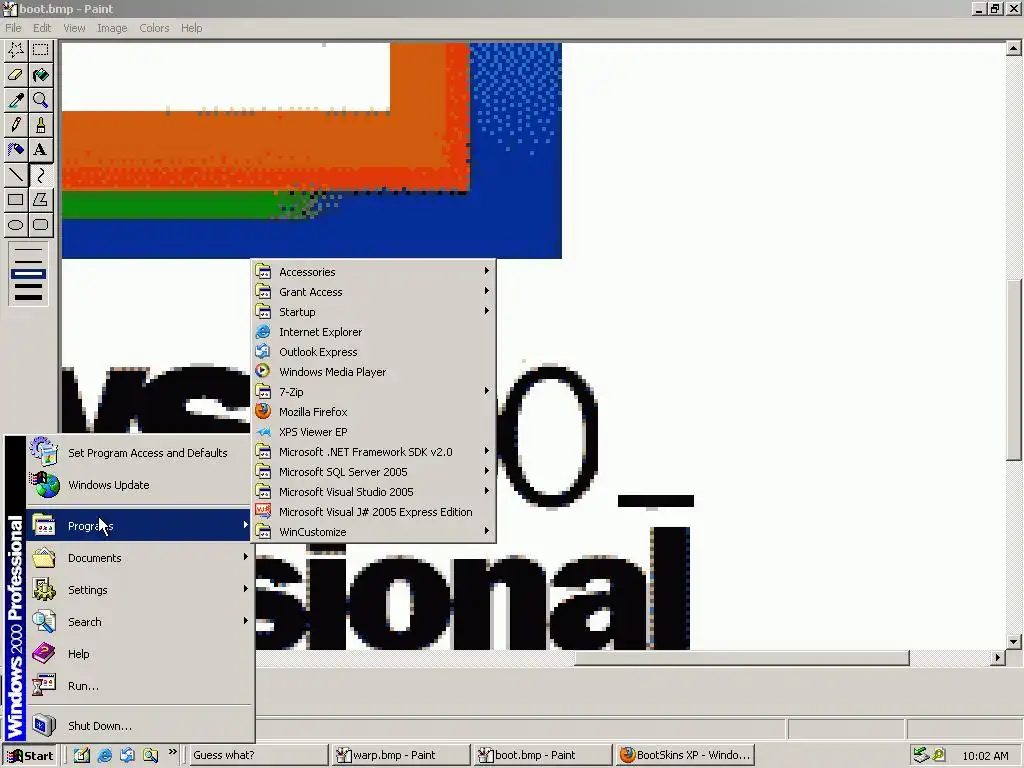The width and height of the screenshot is (1024, 768).
Task: Launch Windows Media Player
Action: (373, 372)
